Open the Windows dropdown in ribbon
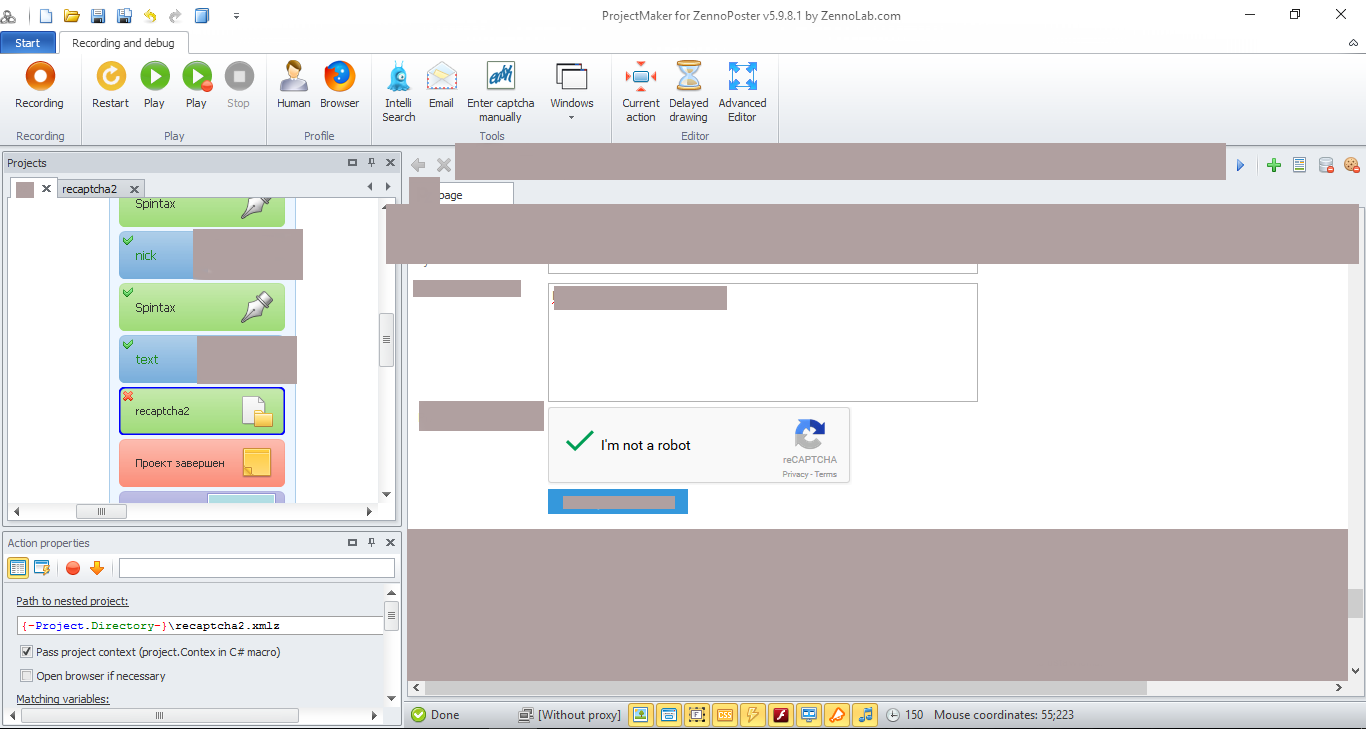This screenshot has height=729, width=1366. pyautogui.click(x=571, y=91)
